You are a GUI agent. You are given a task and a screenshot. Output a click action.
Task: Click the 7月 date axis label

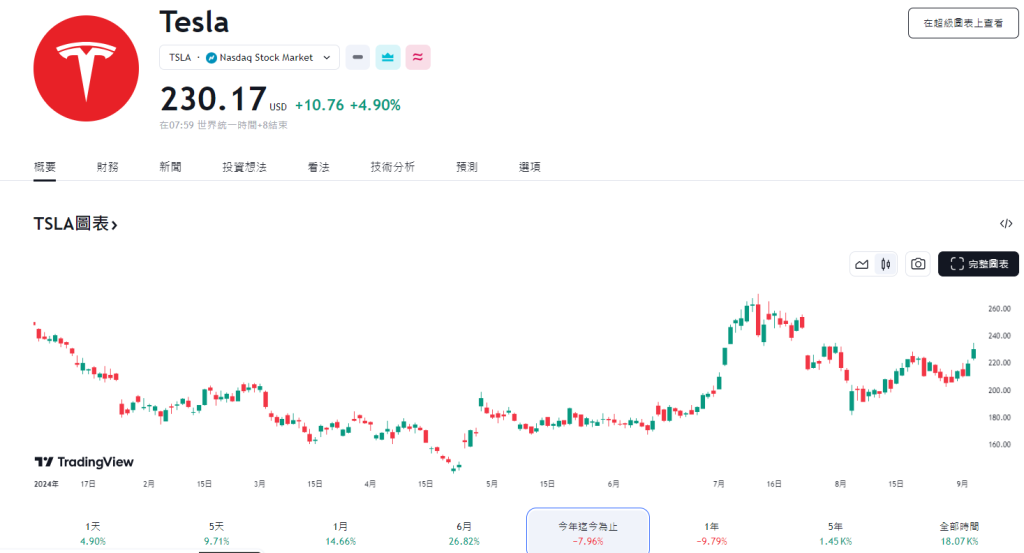tap(718, 484)
